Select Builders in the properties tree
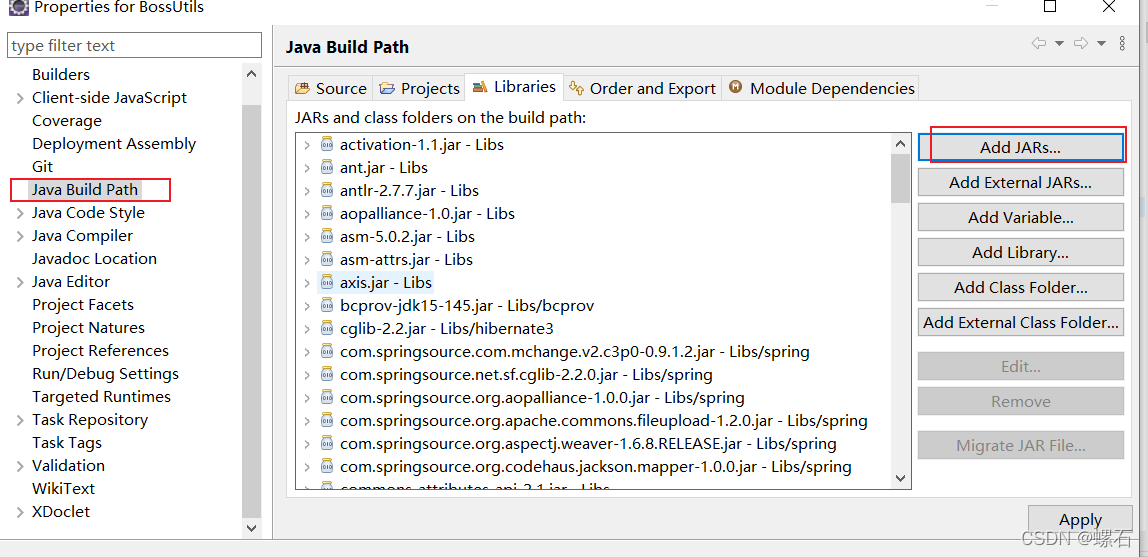The width and height of the screenshot is (1148, 557). (61, 75)
